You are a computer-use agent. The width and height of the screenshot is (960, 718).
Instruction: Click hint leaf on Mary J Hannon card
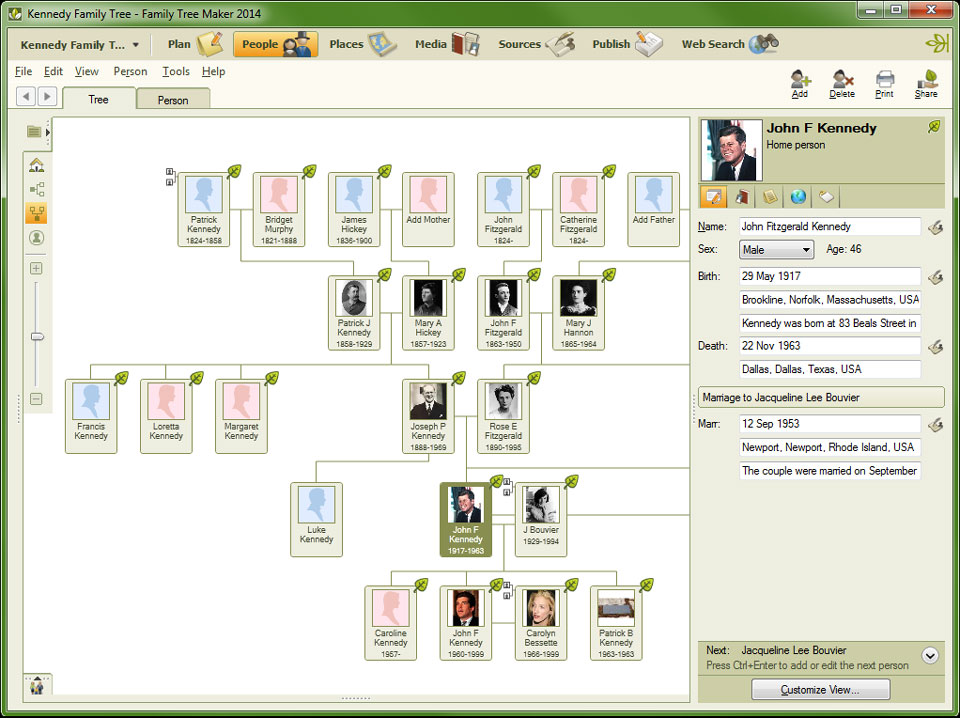coord(609,275)
